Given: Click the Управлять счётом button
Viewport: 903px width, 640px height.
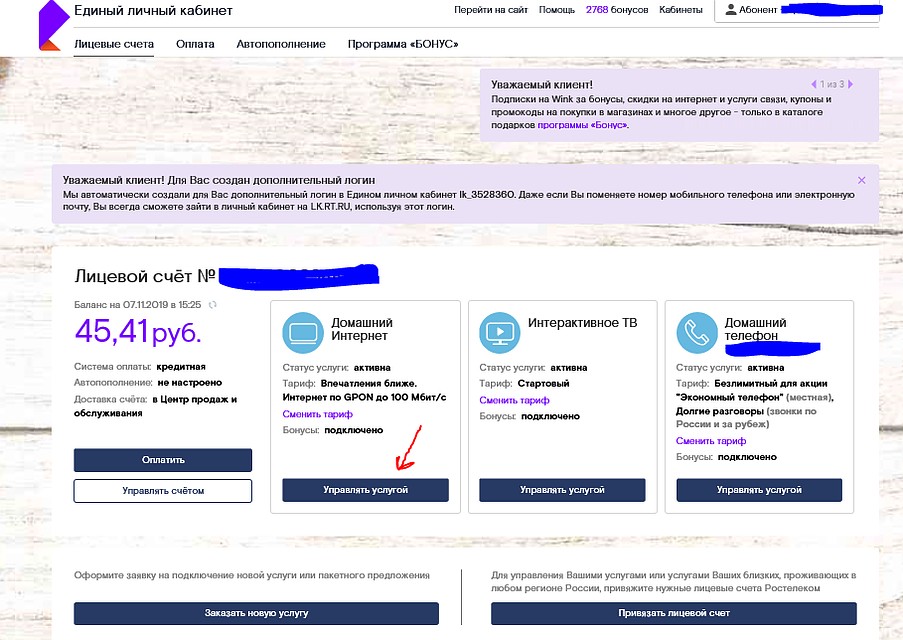Looking at the screenshot, I should pyautogui.click(x=163, y=491).
